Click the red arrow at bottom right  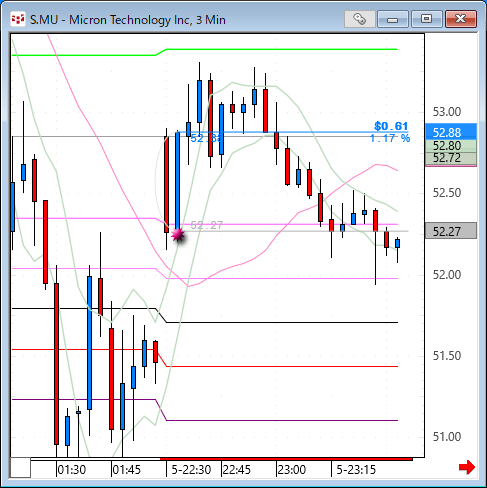click(467, 467)
